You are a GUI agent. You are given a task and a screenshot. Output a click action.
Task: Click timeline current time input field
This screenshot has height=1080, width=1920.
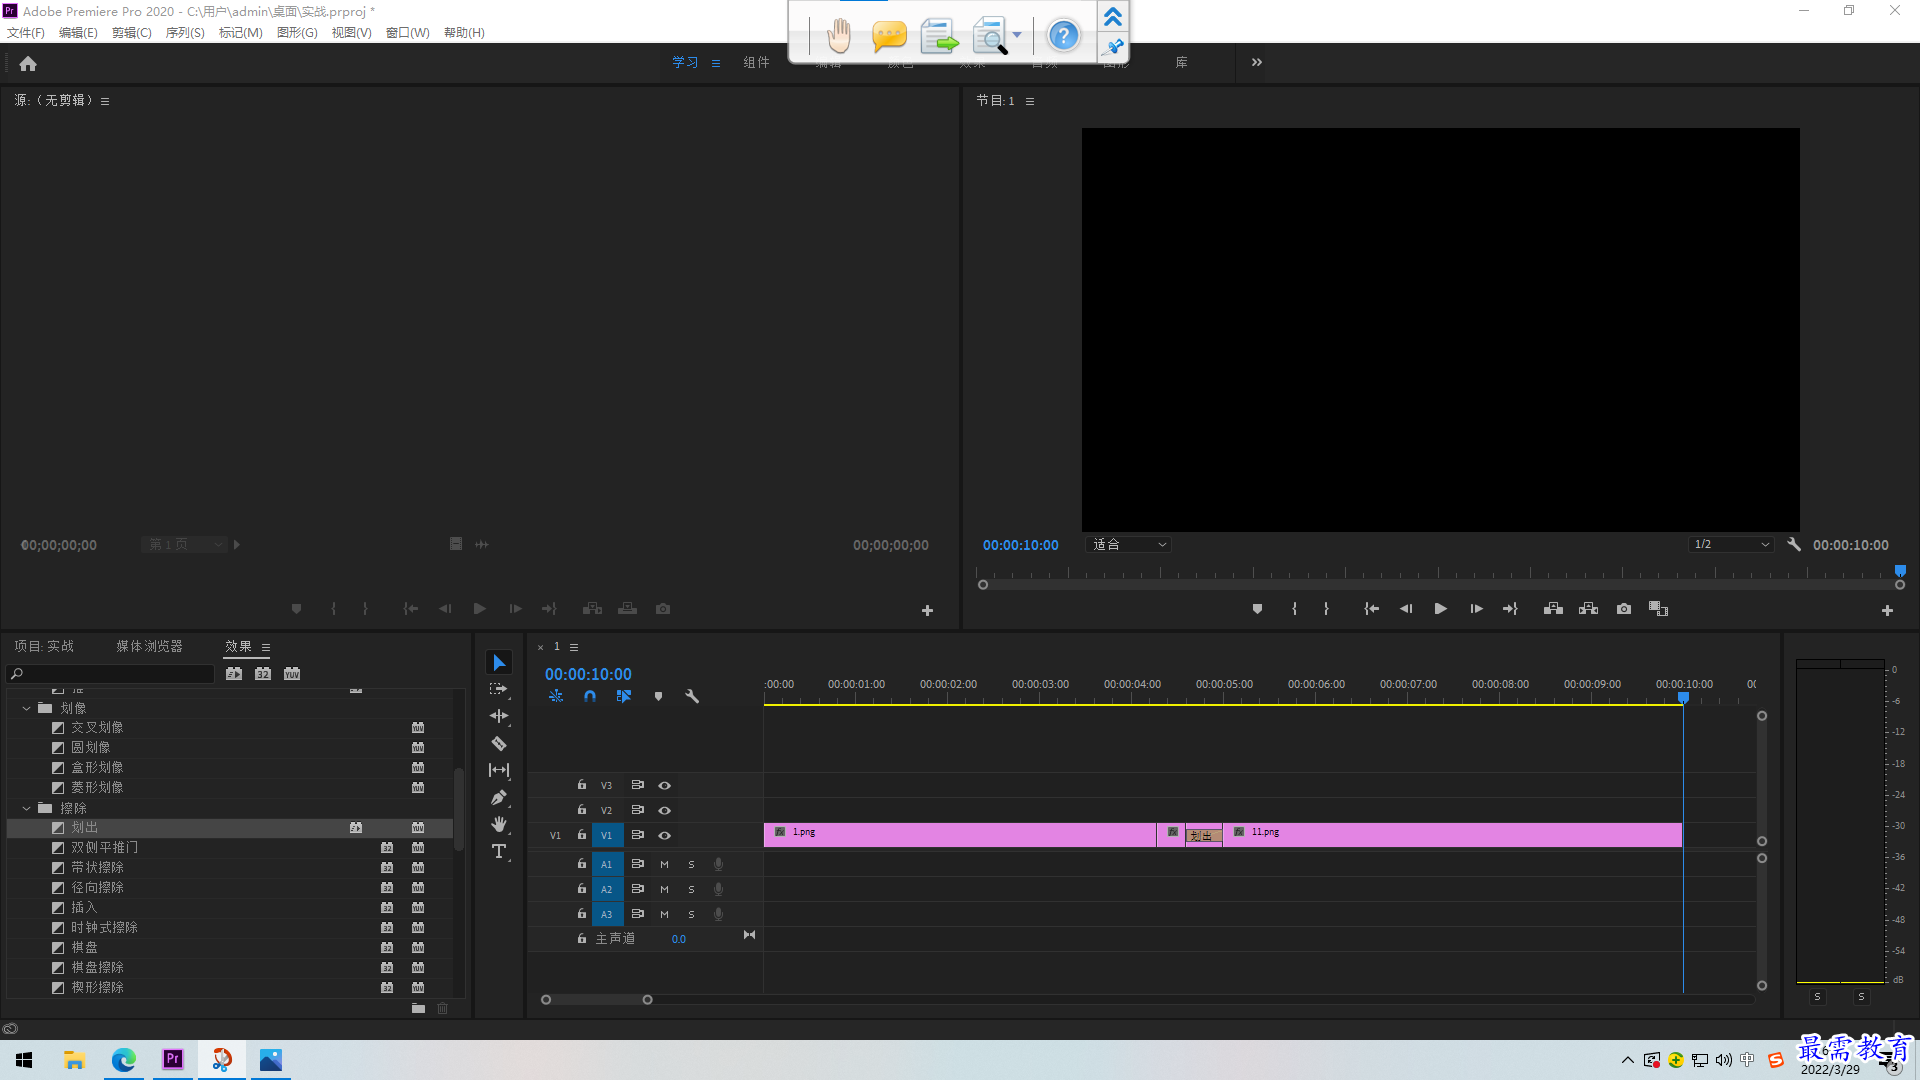click(x=588, y=674)
